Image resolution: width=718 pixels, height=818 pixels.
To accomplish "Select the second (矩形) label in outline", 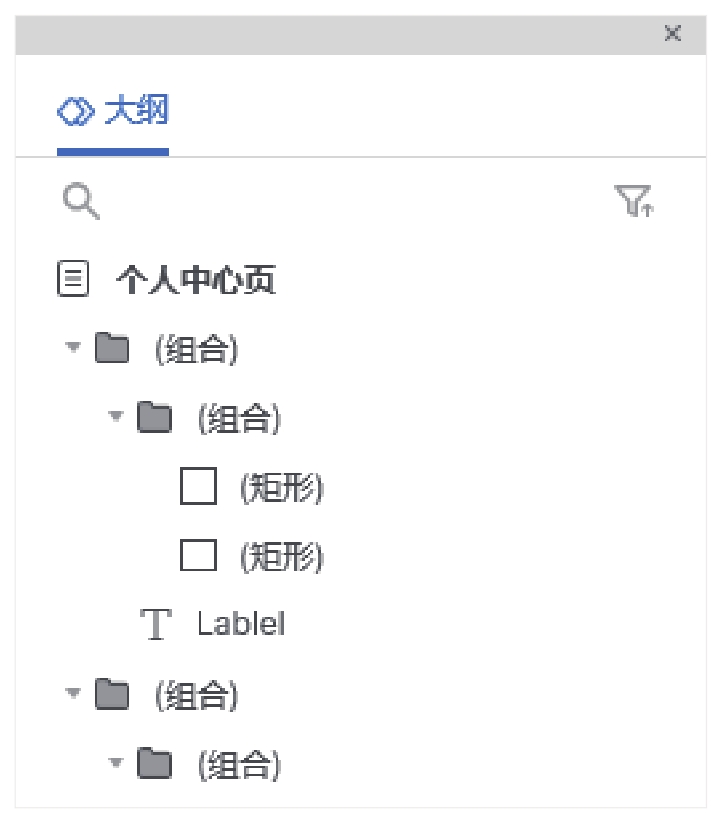I will tap(282, 556).
